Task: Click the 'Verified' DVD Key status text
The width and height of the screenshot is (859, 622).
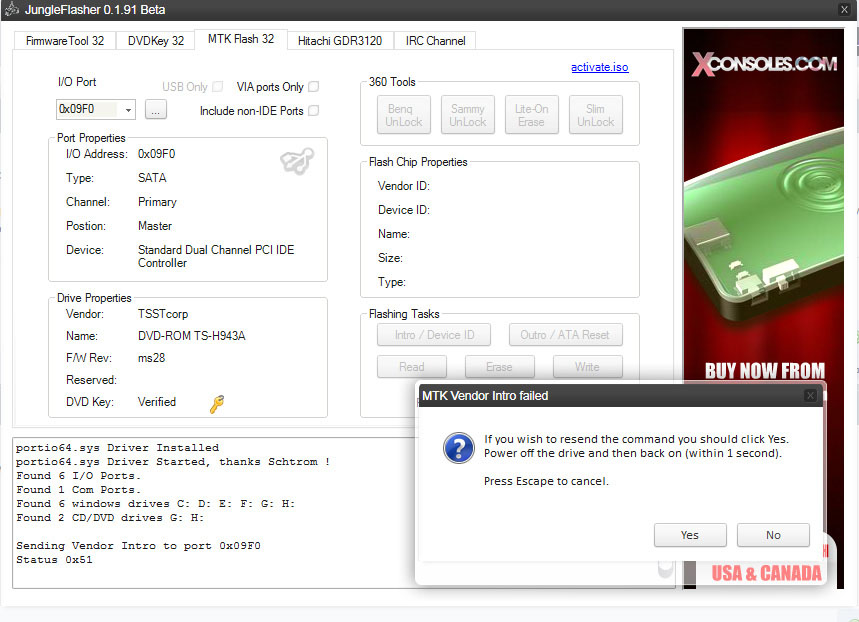Action: [x=157, y=402]
